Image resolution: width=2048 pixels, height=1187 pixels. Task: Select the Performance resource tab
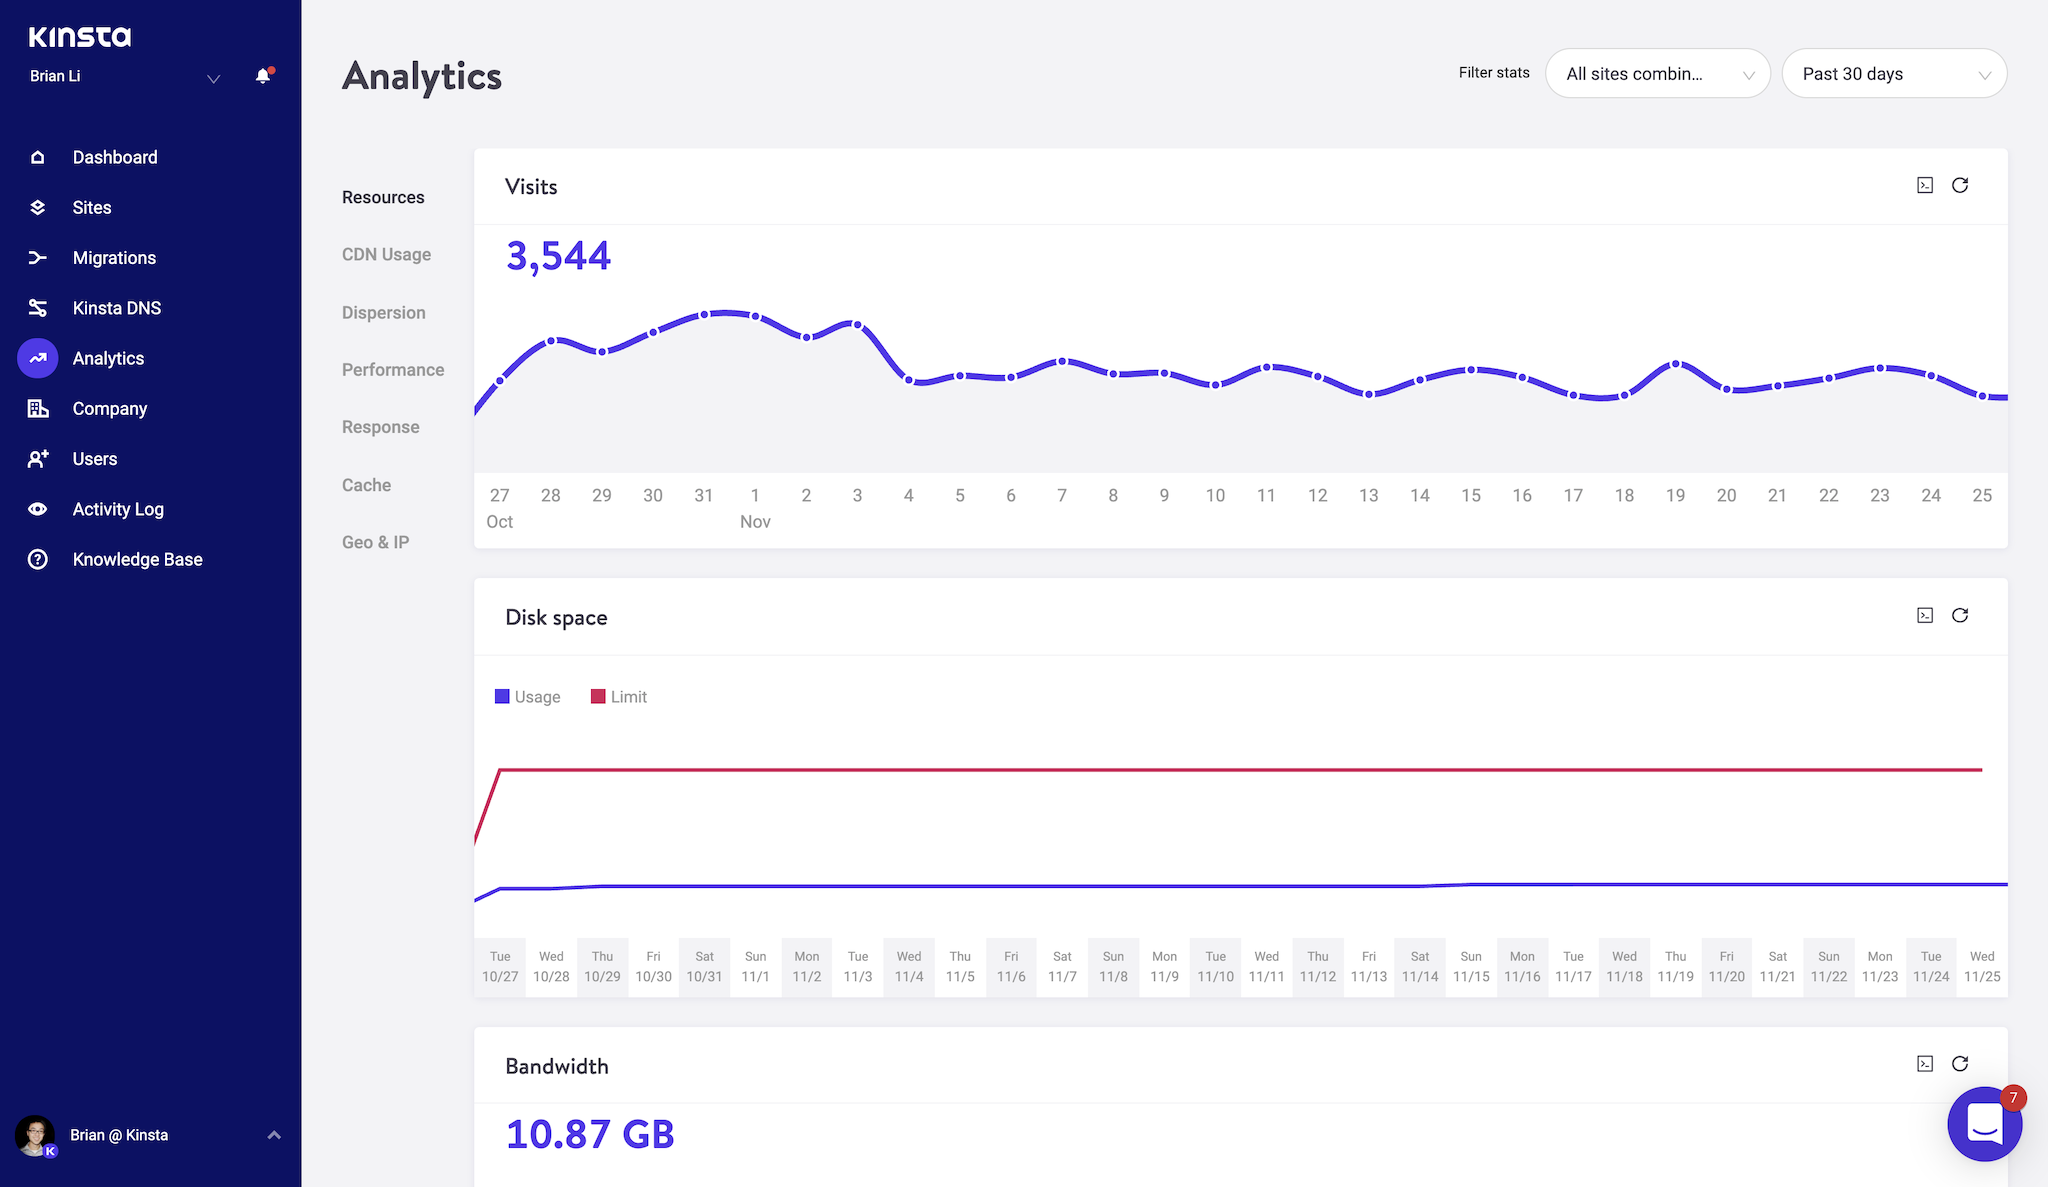tap(393, 369)
